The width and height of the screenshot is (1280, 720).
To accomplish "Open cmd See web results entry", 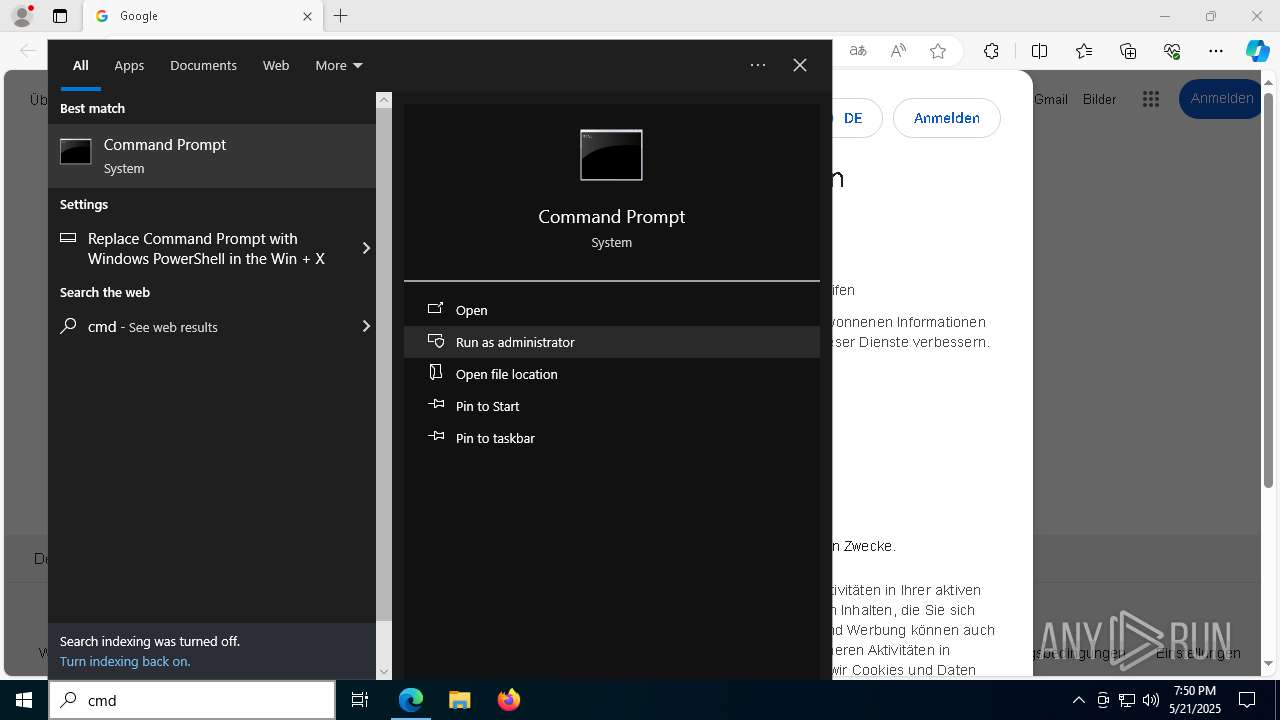I will [204, 326].
